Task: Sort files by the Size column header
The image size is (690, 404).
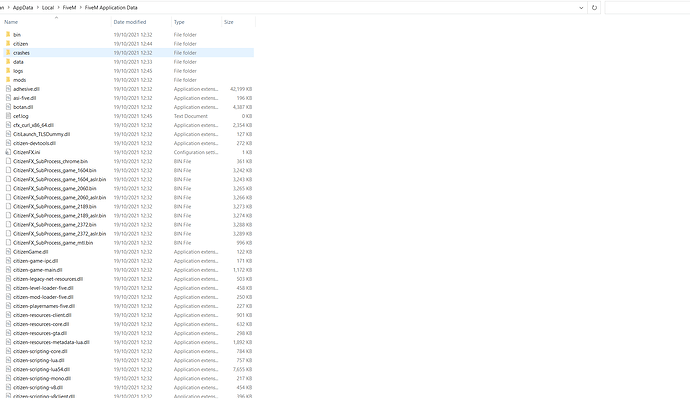Action: pyautogui.click(x=229, y=22)
